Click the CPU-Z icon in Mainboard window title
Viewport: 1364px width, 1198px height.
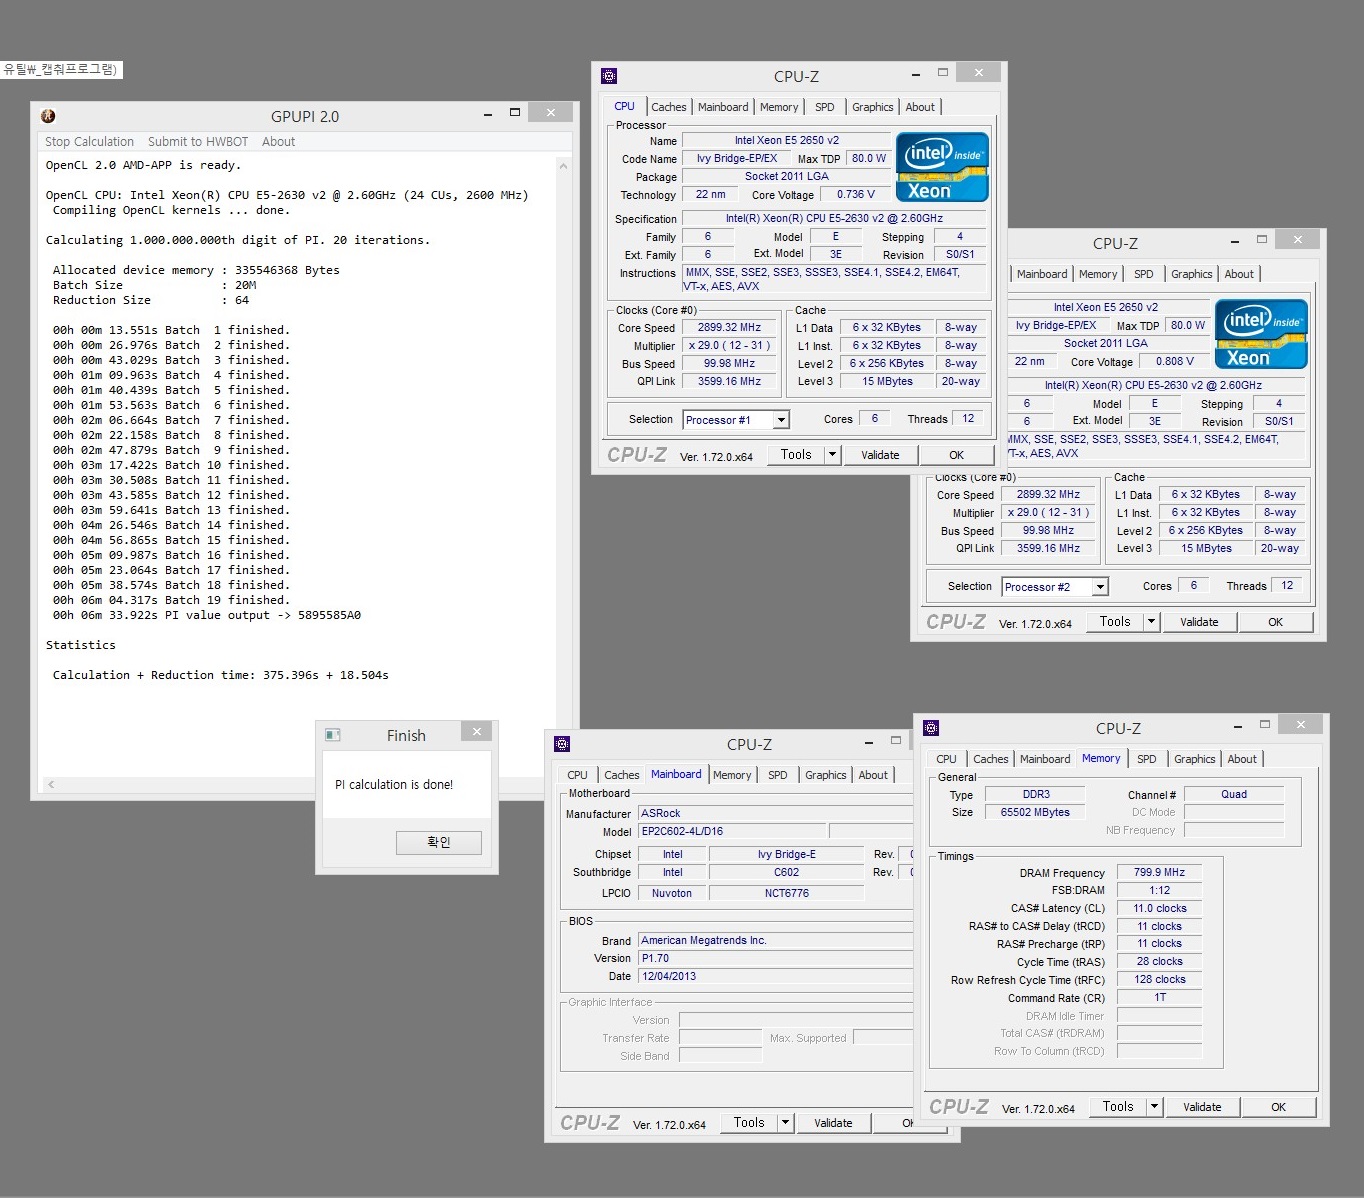point(562,744)
